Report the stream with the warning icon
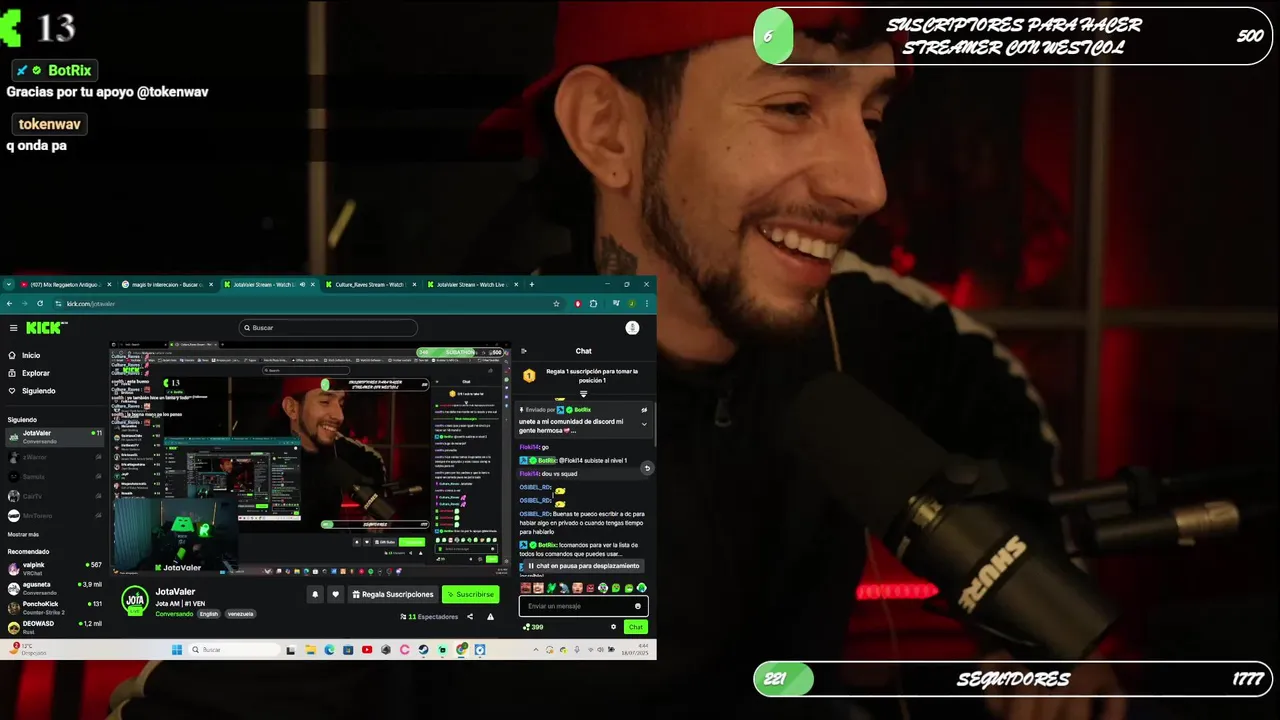This screenshot has width=1280, height=720. [490, 617]
